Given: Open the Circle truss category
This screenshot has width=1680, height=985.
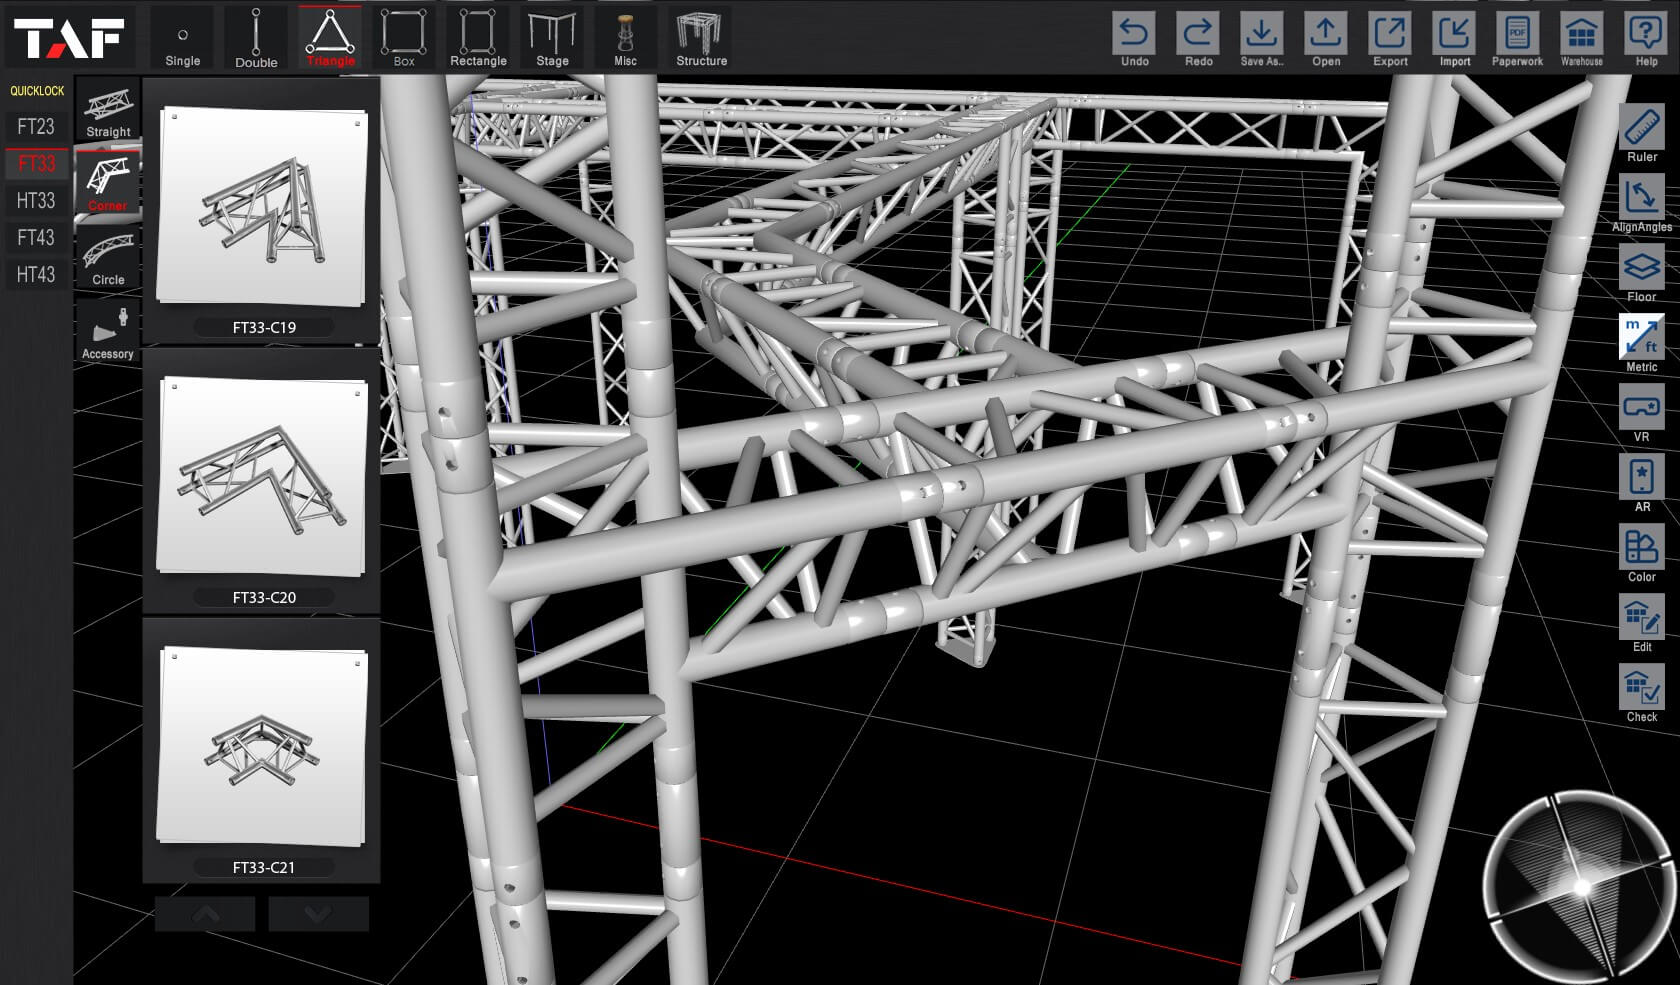Looking at the screenshot, I should pyautogui.click(x=108, y=260).
